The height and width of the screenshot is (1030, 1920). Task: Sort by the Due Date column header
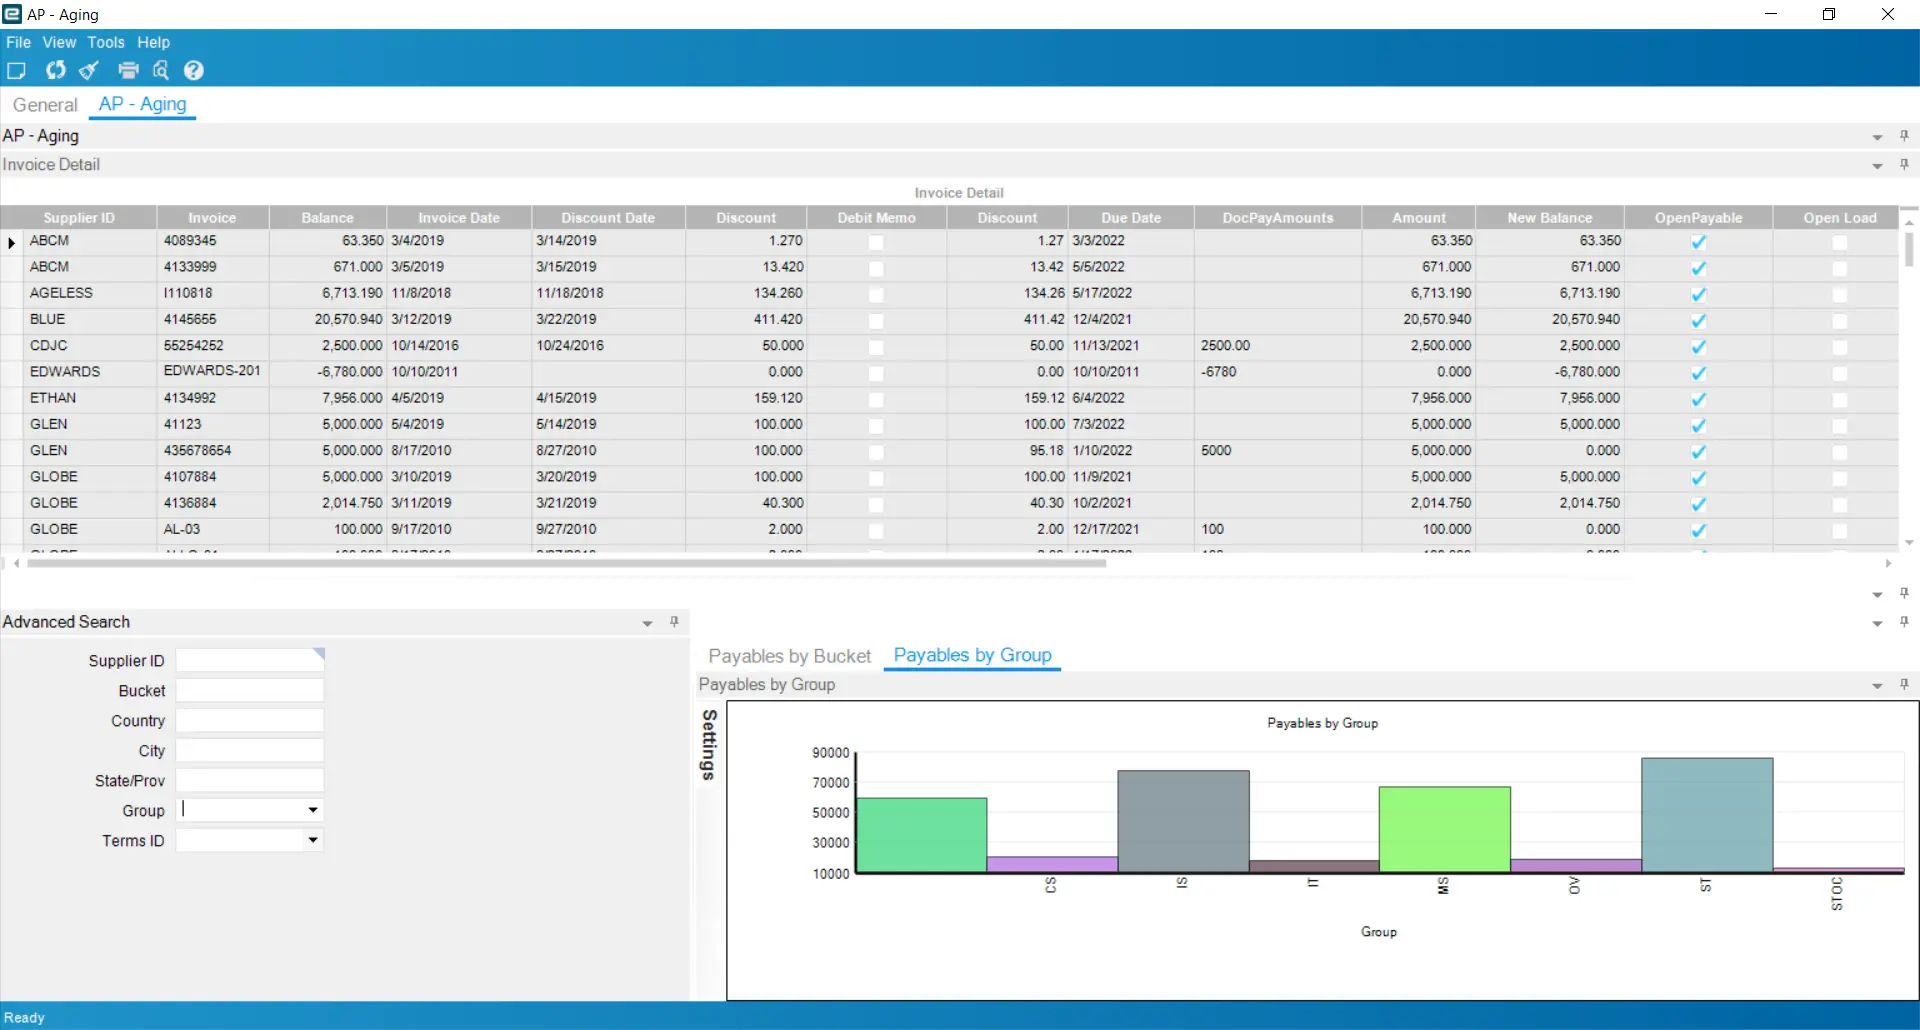click(x=1131, y=217)
